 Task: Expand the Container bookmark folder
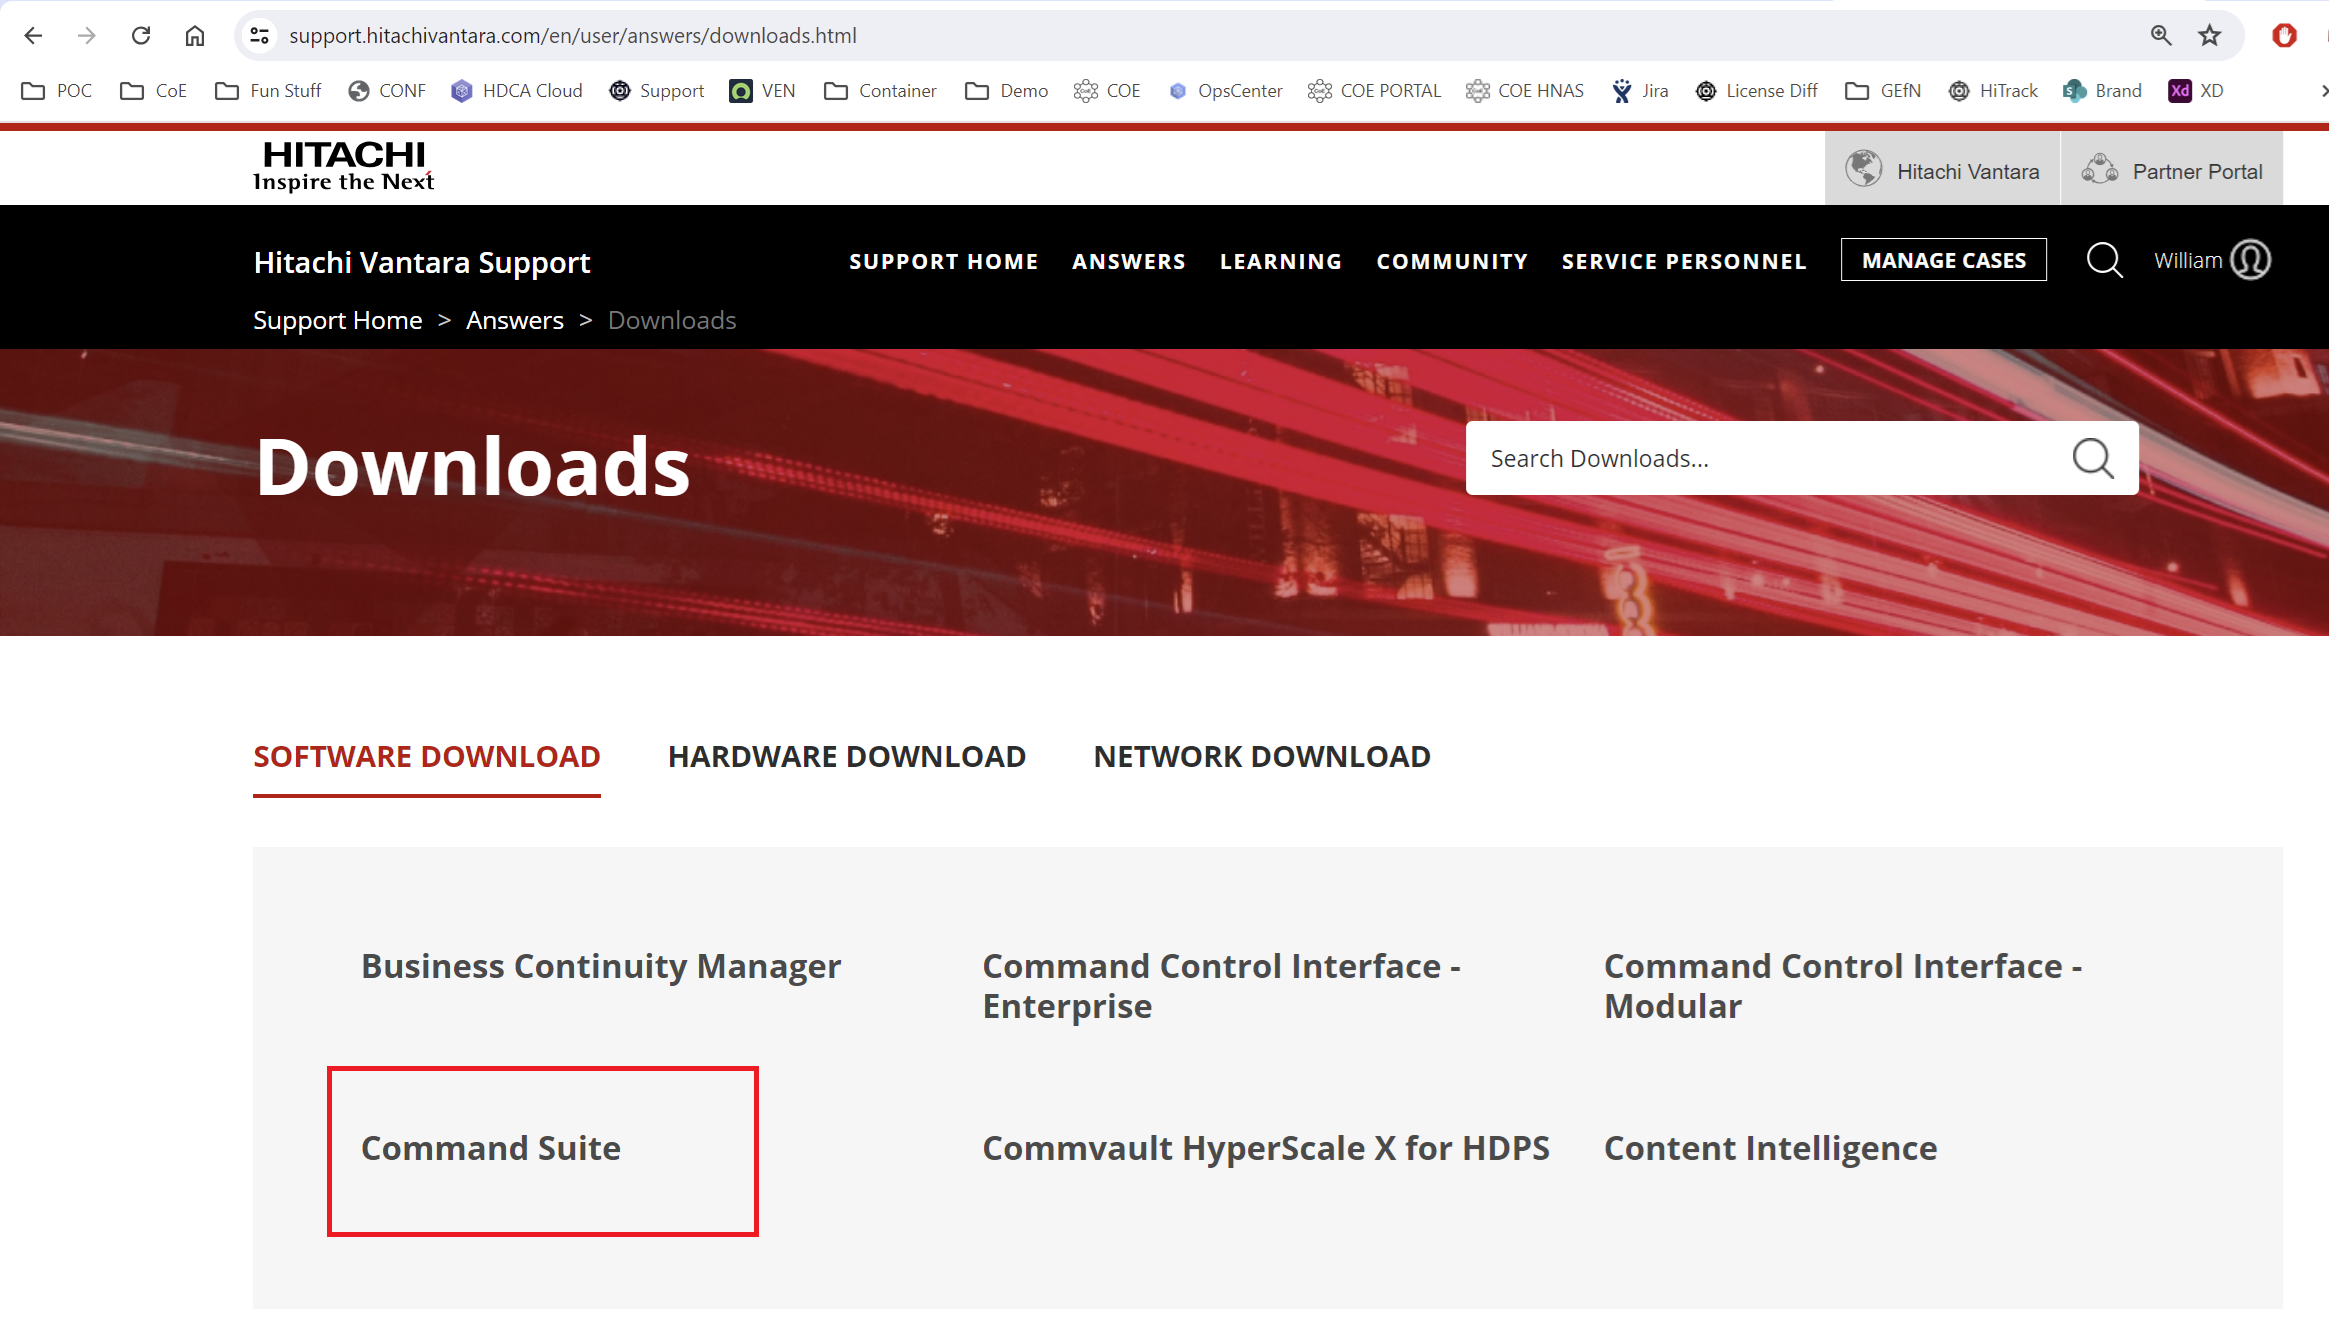tap(880, 91)
